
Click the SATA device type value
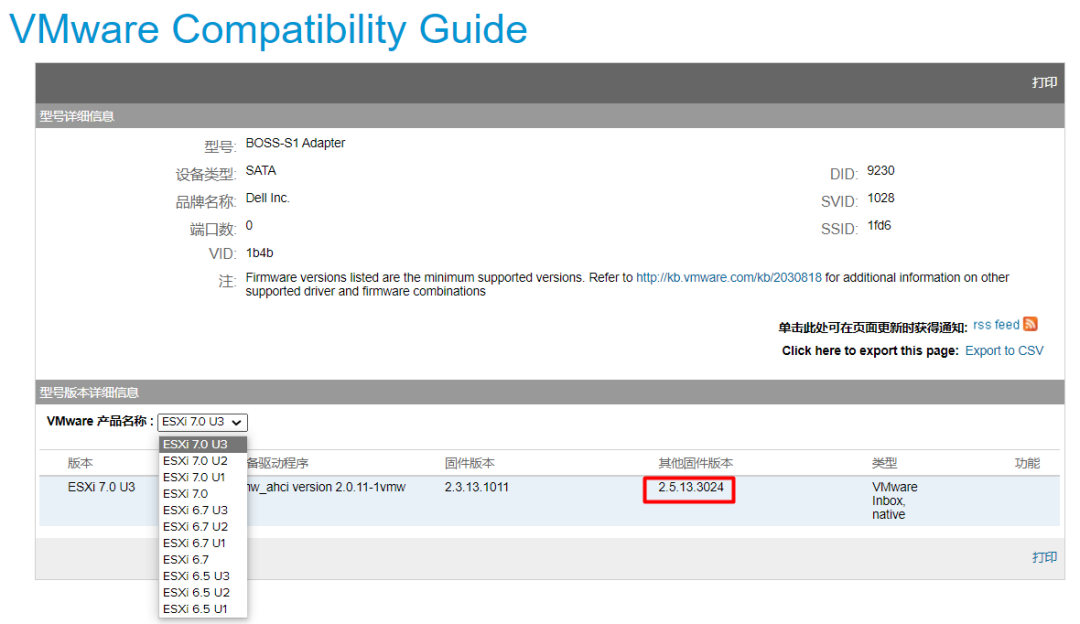point(261,171)
